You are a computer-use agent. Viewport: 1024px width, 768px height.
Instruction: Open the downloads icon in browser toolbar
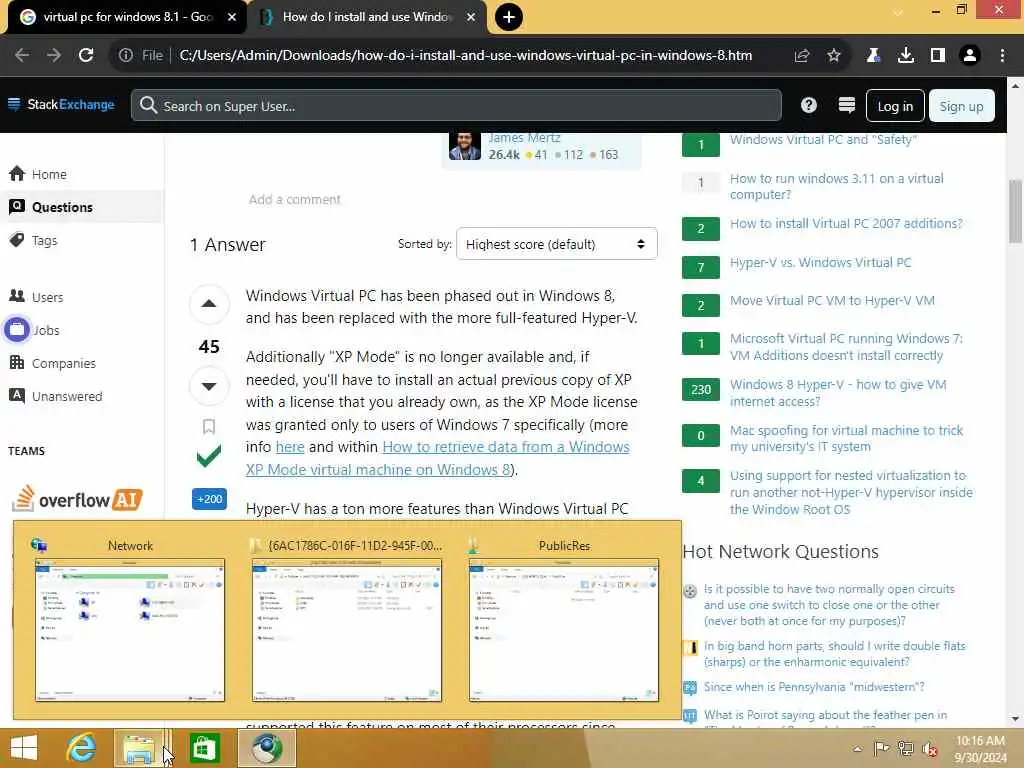(x=906, y=56)
